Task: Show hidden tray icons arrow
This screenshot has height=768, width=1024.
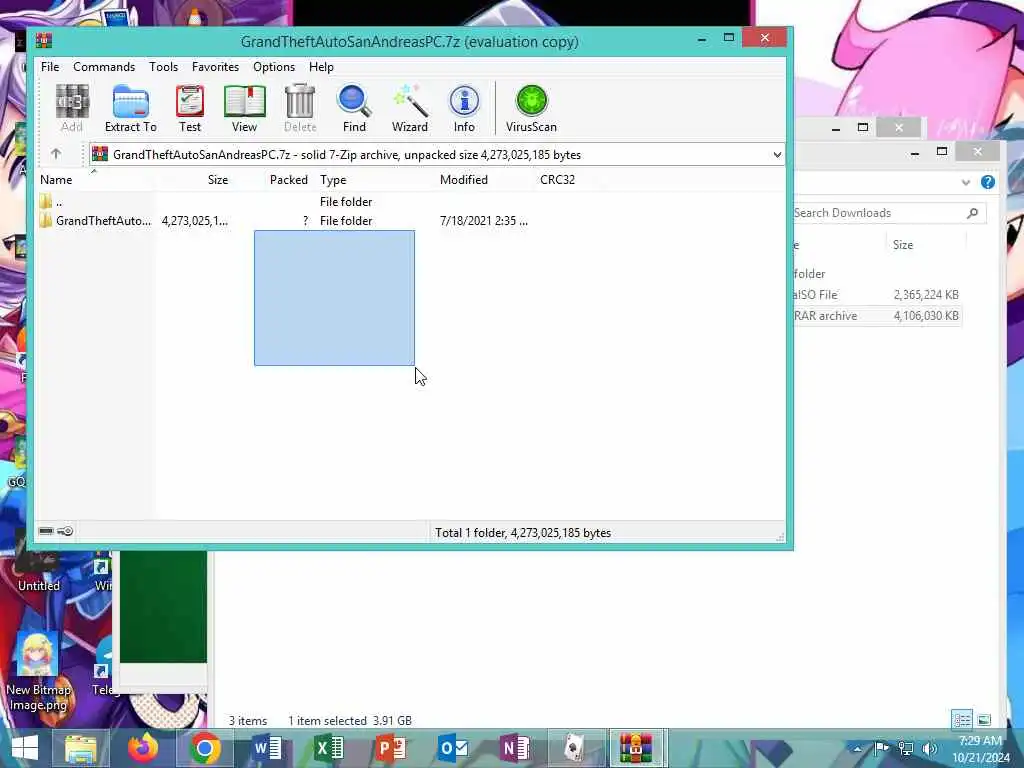Action: pyautogui.click(x=857, y=748)
